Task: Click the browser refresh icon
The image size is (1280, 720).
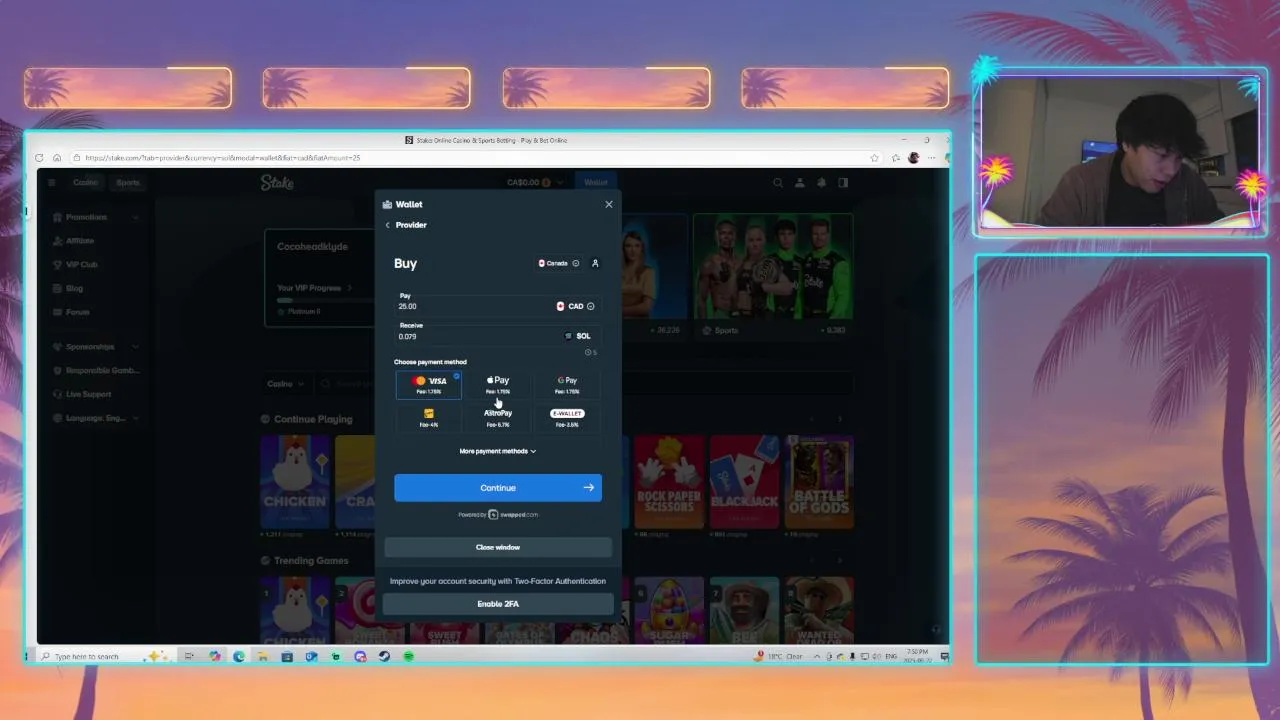Action: [x=39, y=158]
